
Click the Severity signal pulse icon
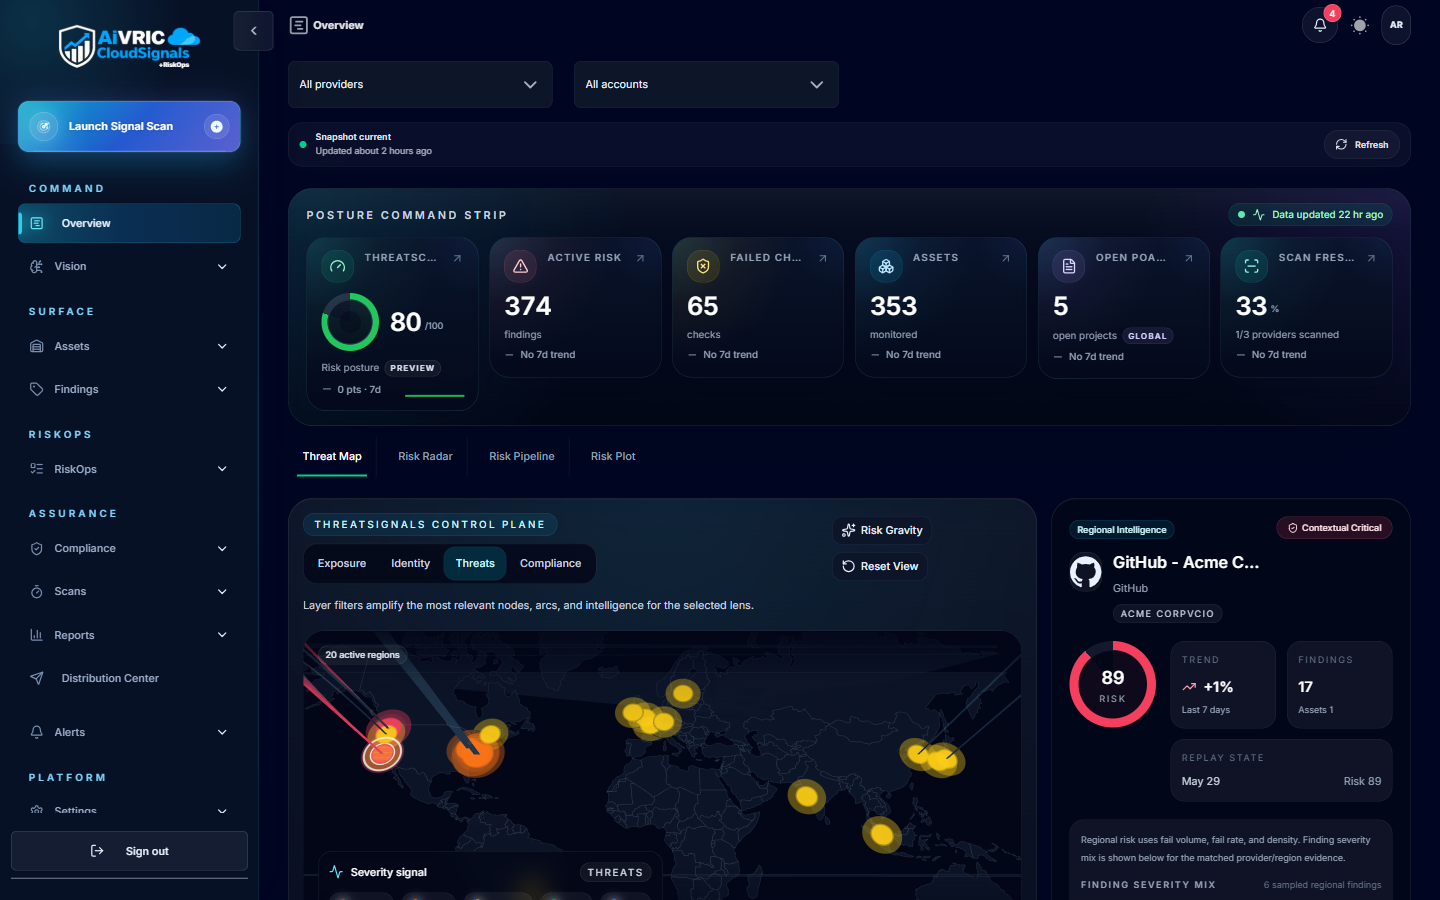[336, 872]
